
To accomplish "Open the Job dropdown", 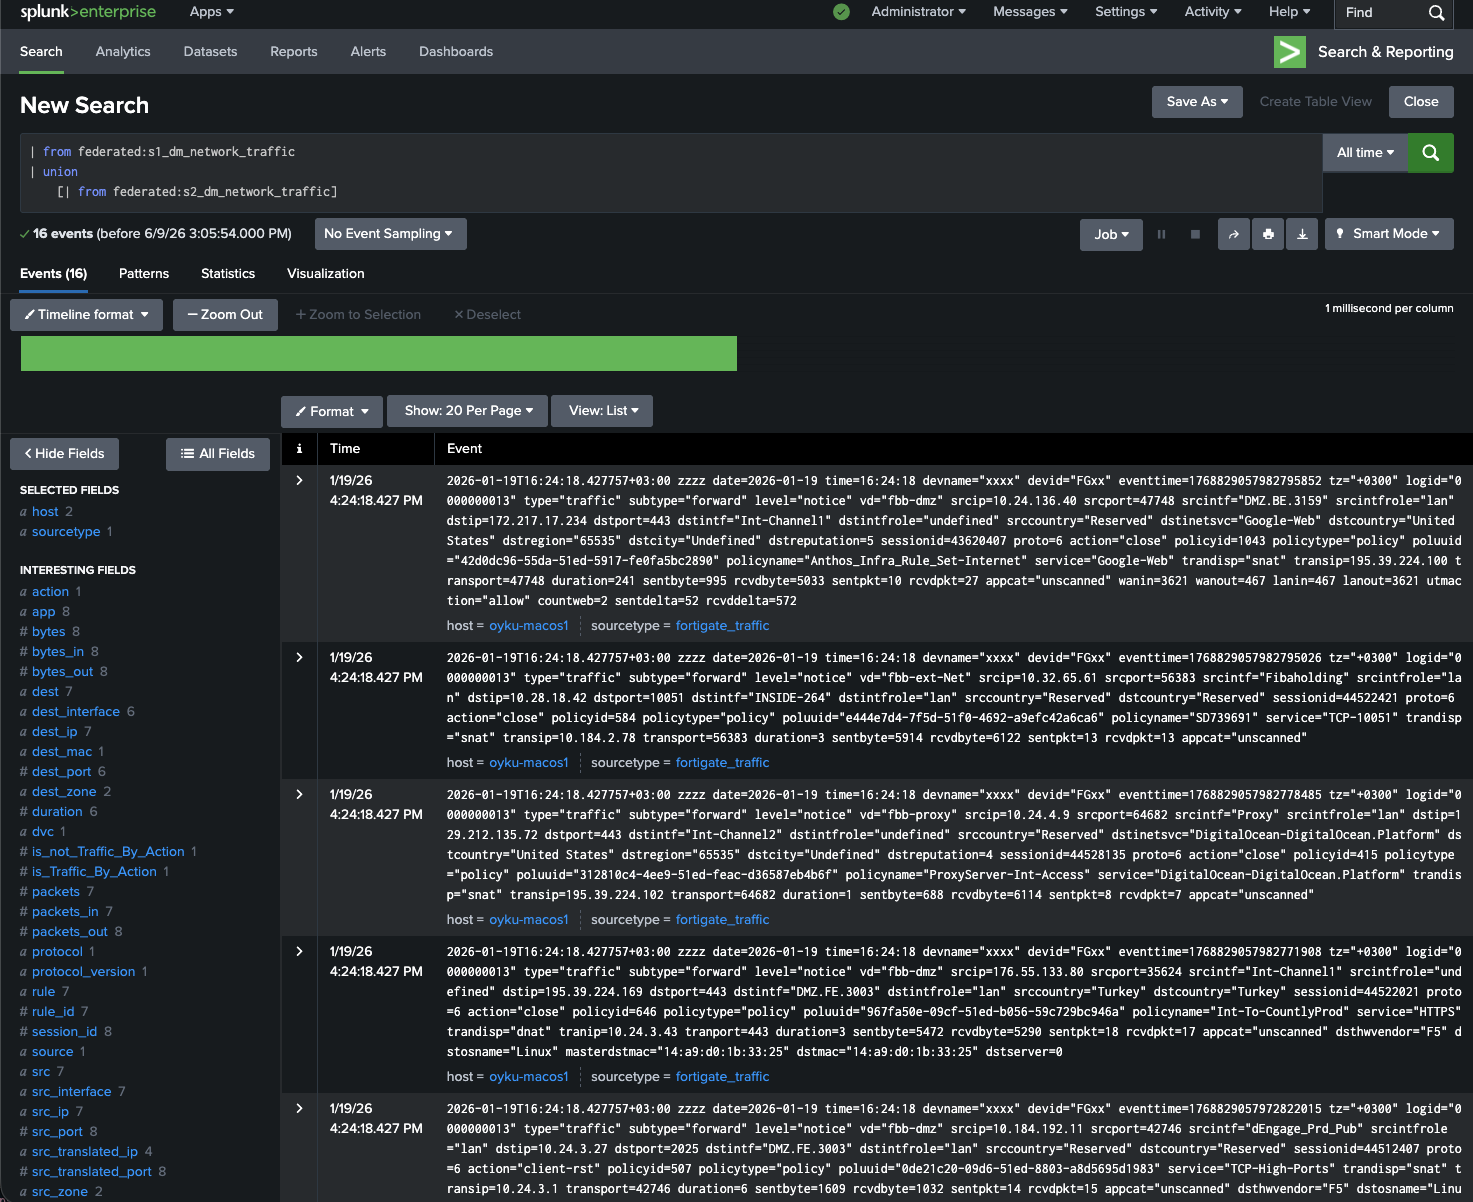I will 1111,234.
